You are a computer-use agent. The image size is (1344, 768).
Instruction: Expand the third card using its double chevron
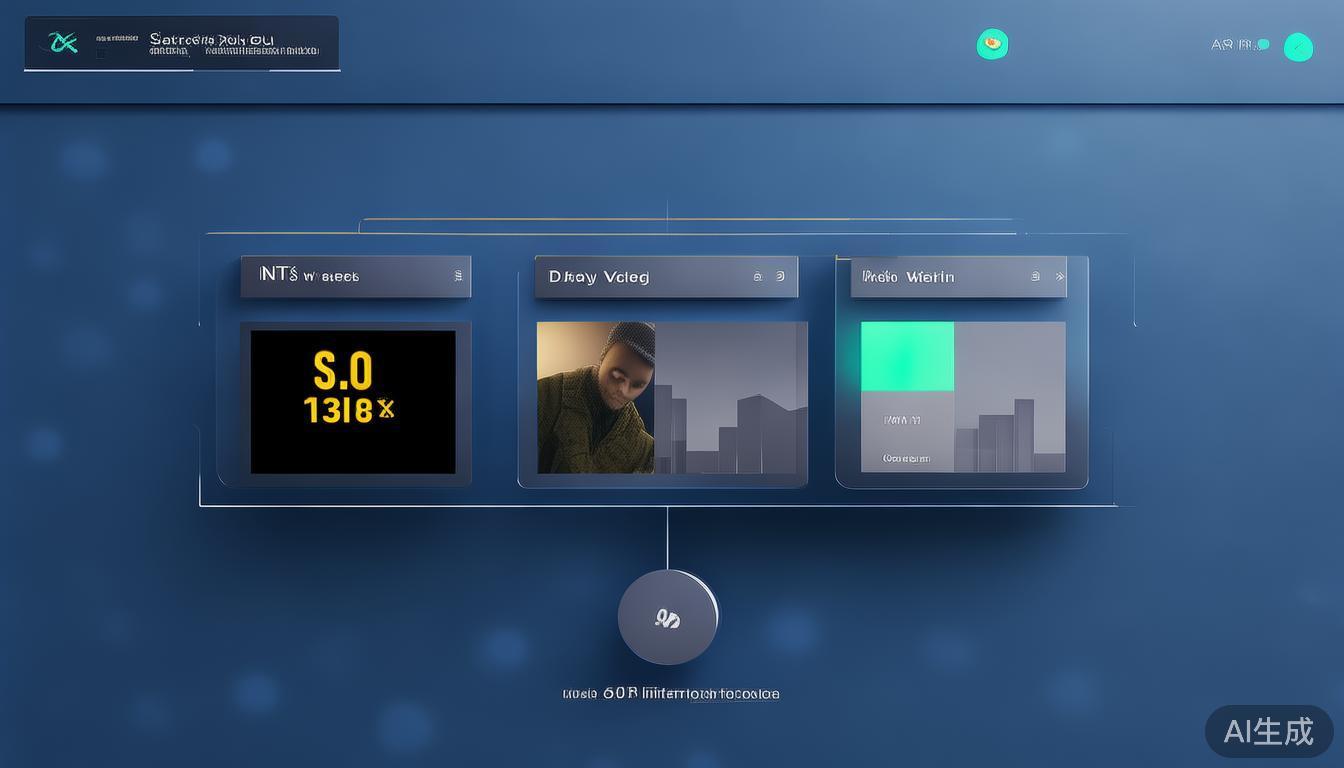[x=1059, y=277]
